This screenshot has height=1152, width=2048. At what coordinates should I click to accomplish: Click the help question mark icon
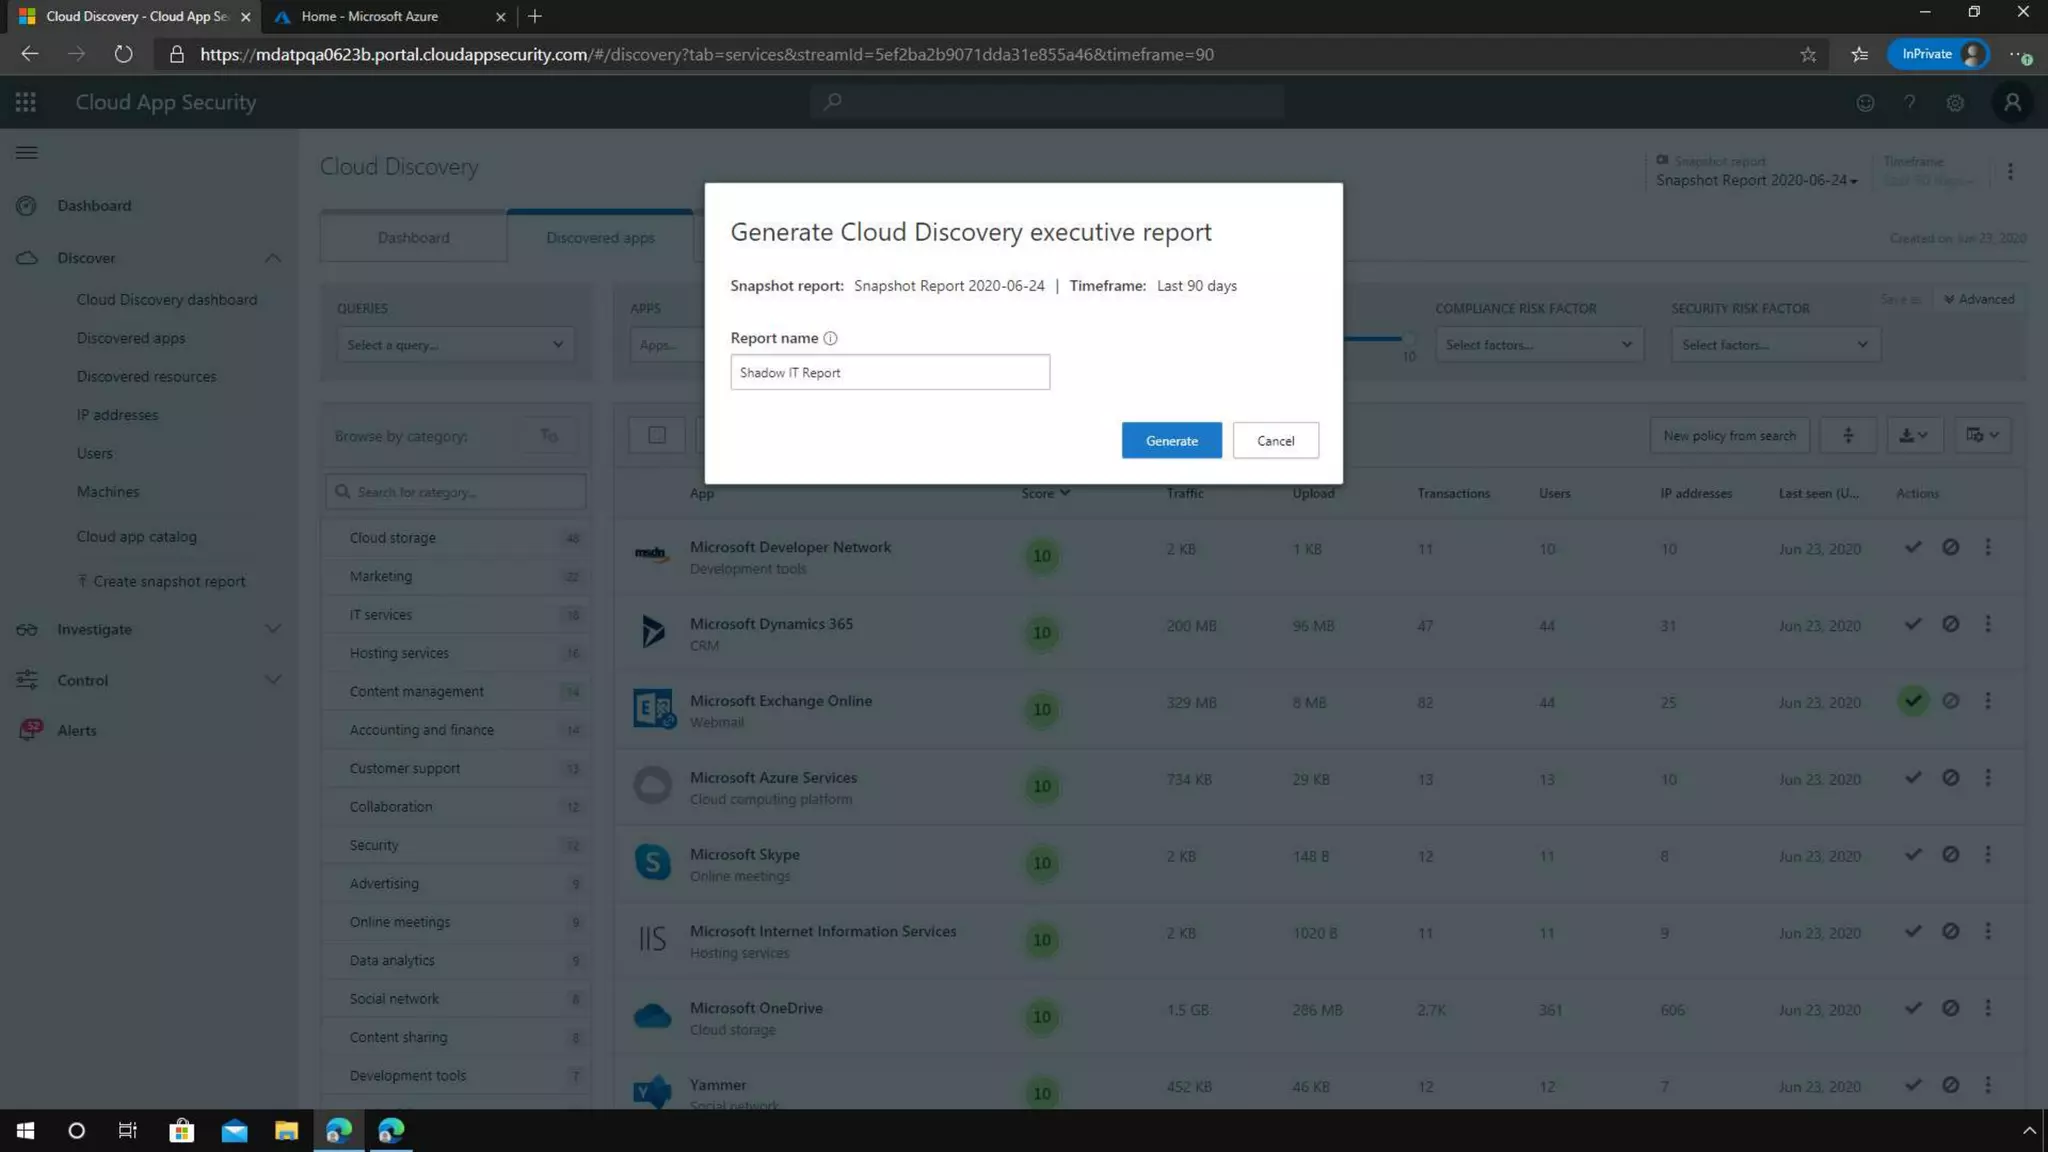1909,103
